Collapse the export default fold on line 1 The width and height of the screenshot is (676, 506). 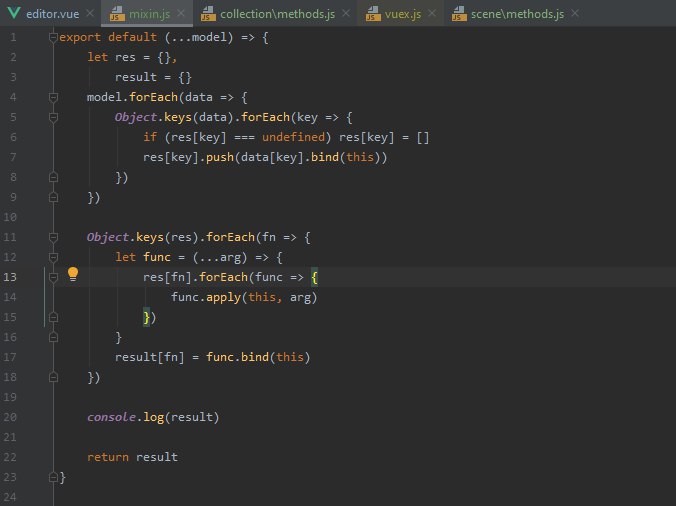tap(53, 37)
